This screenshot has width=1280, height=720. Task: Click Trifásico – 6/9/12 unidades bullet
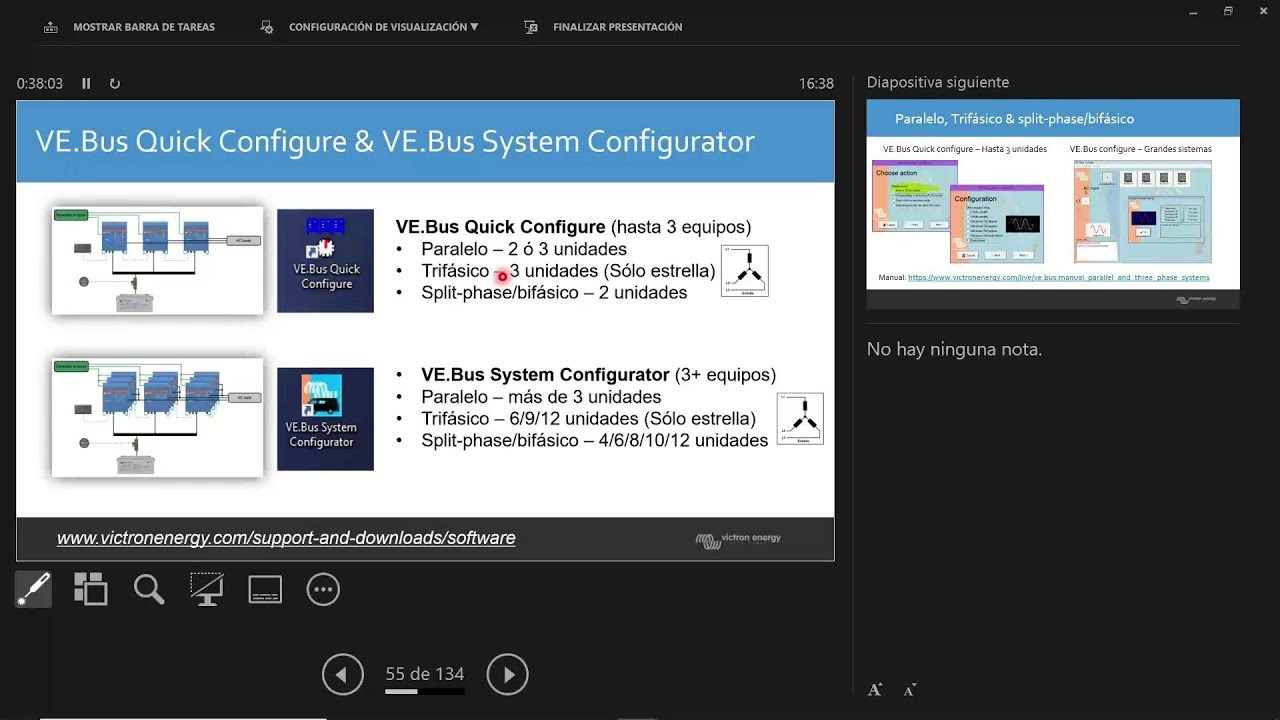[588, 419]
